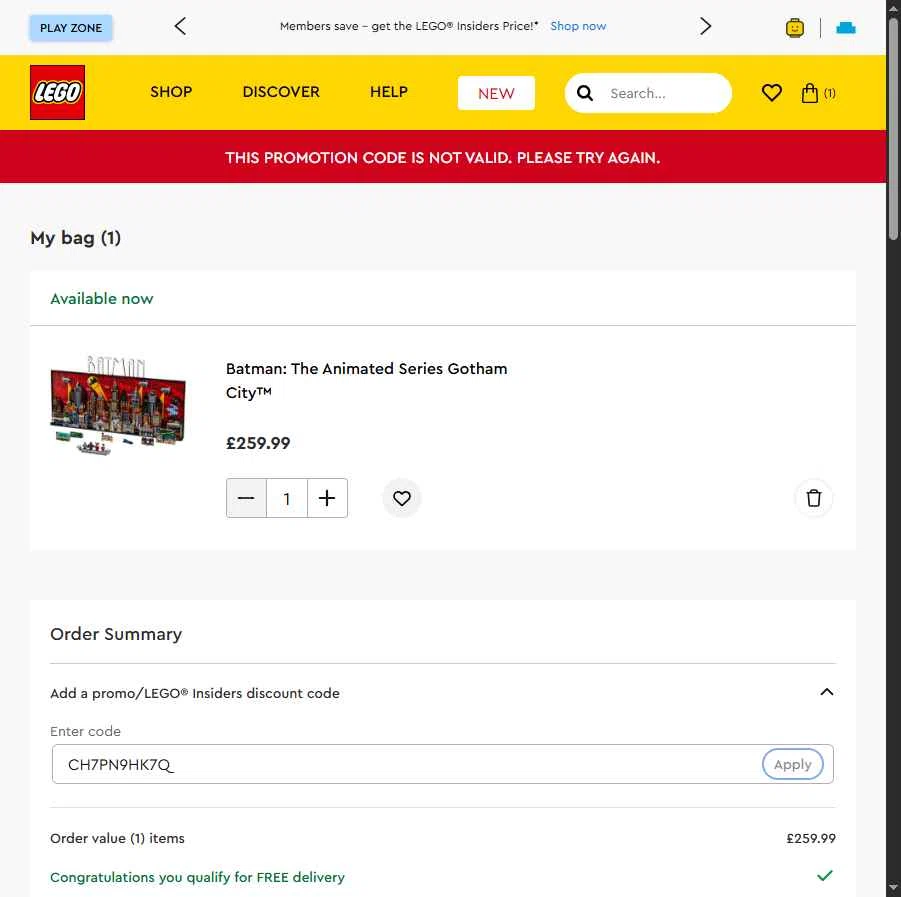Click the FREE delivery congratulations text
This screenshot has width=901, height=897.
pos(198,877)
